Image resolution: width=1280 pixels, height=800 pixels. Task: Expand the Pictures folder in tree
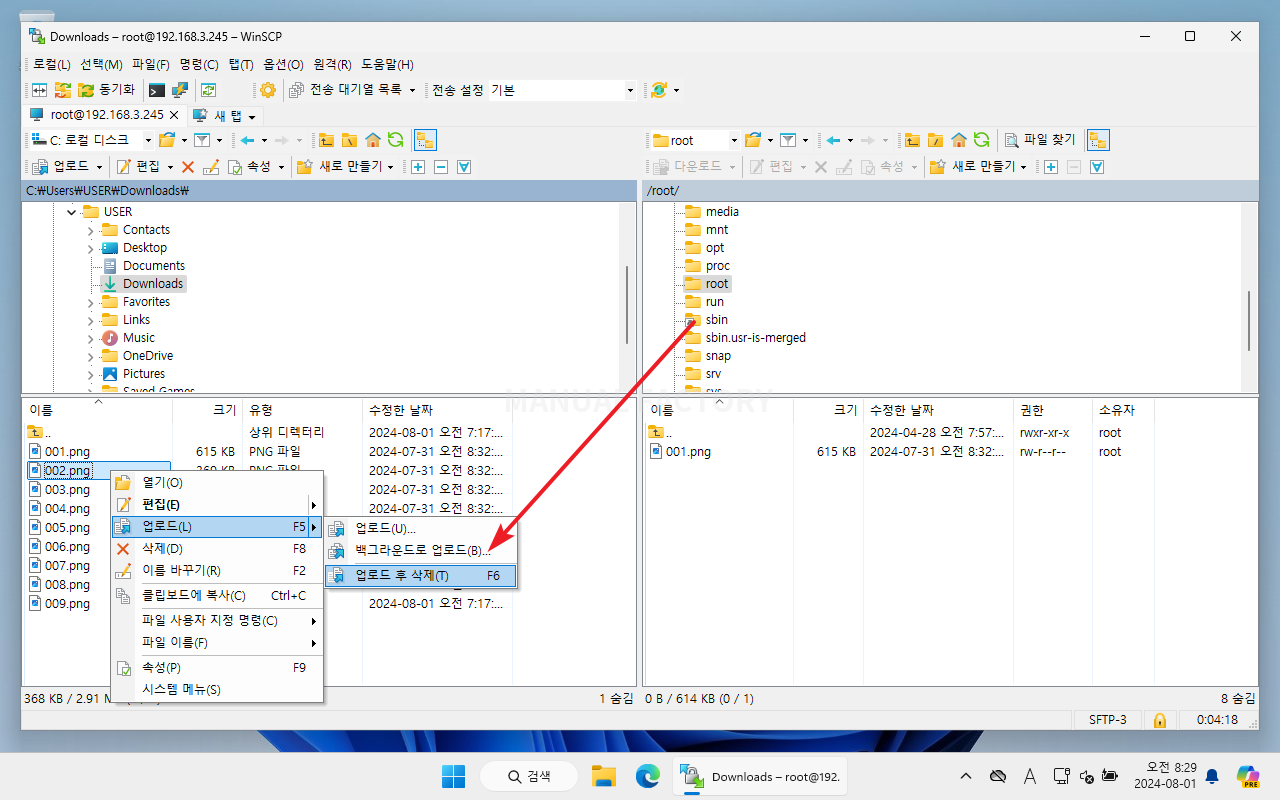click(90, 374)
